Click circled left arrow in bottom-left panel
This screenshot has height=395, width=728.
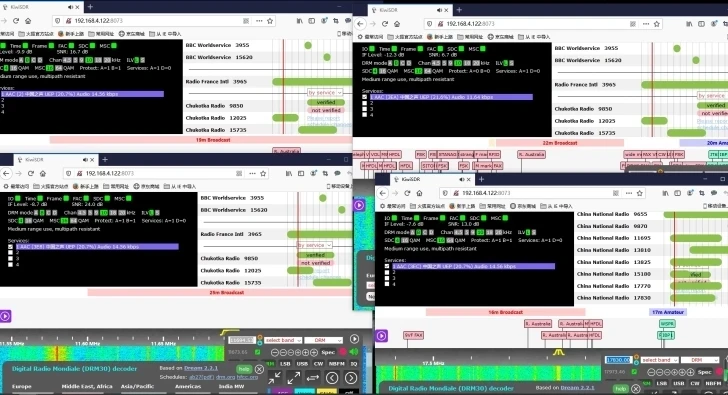[x=332, y=378]
